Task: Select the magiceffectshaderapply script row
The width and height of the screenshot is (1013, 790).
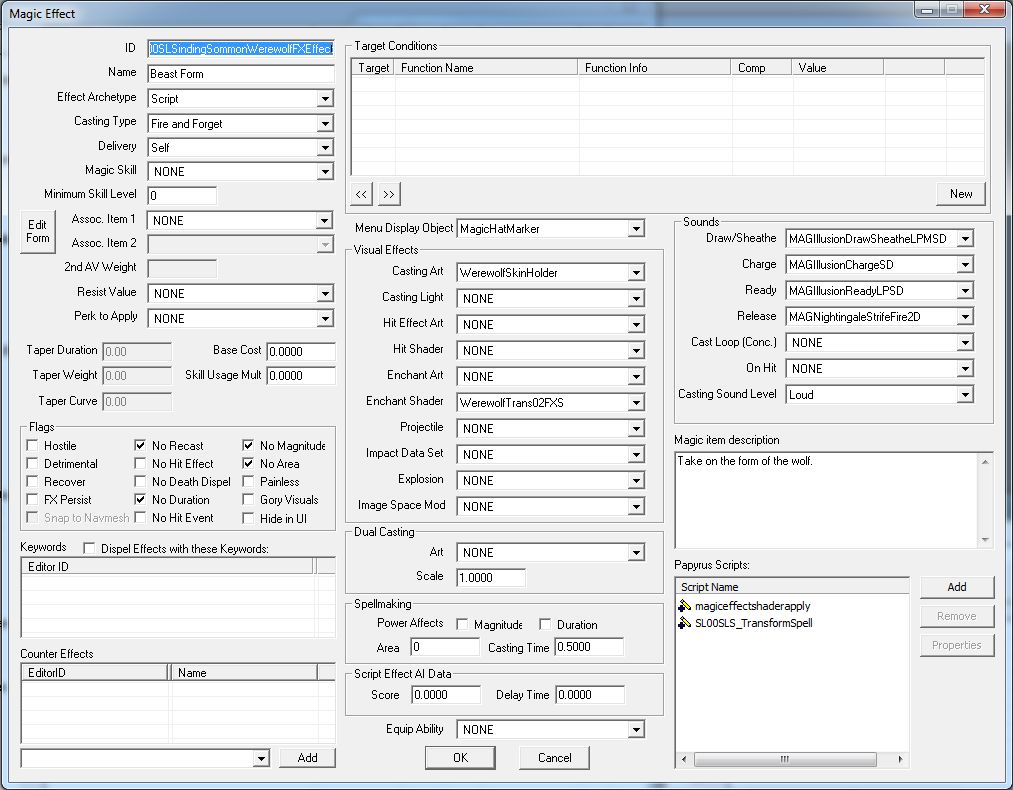Action: (792, 606)
